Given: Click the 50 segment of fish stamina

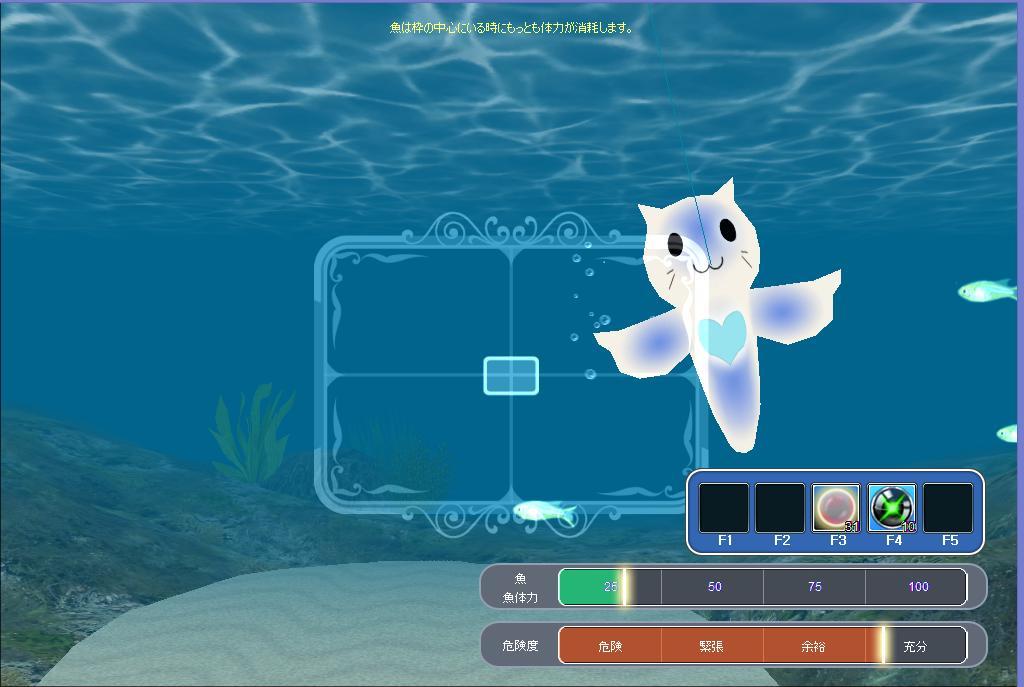Looking at the screenshot, I should click(713, 587).
